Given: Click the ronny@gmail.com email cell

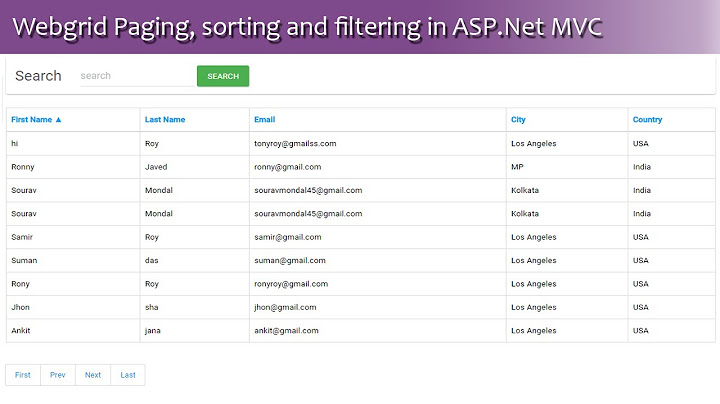Looking at the screenshot, I should point(287,167).
